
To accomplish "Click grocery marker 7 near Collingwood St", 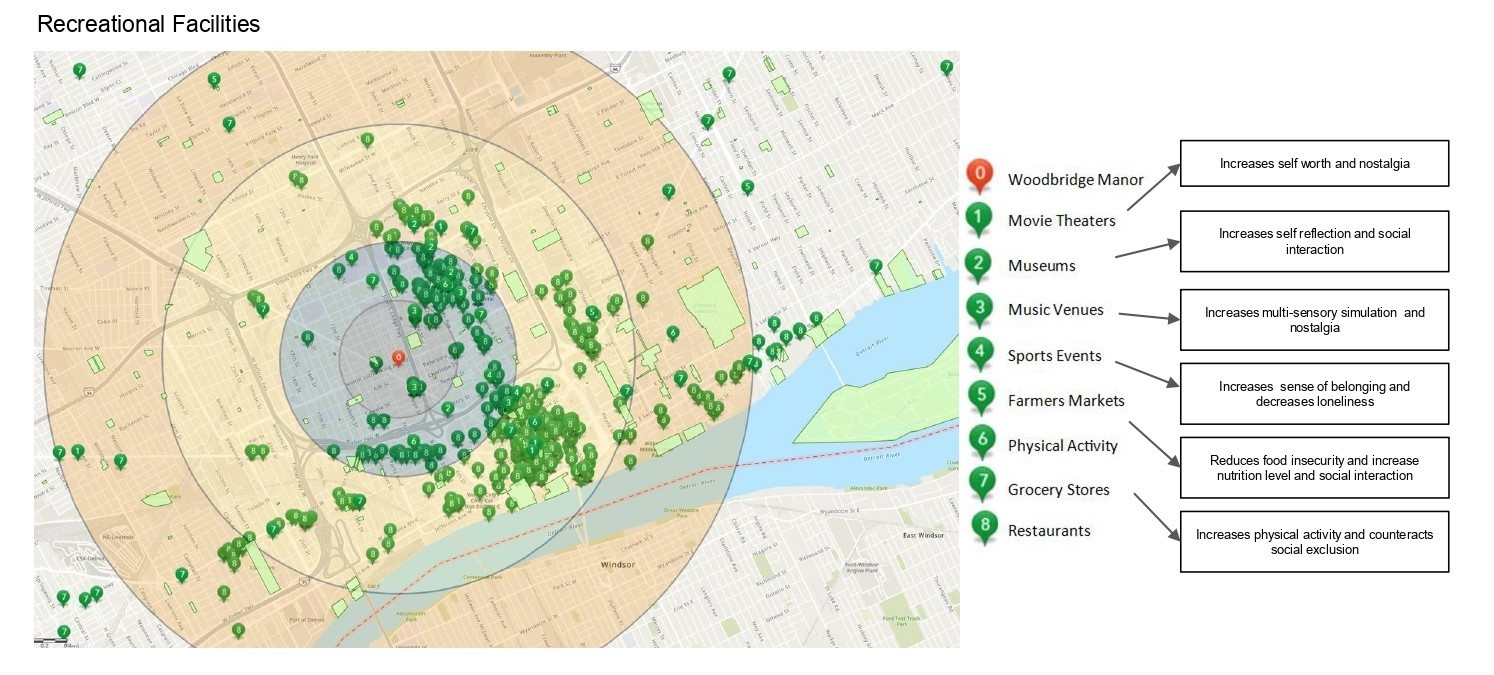I will pos(79,71).
